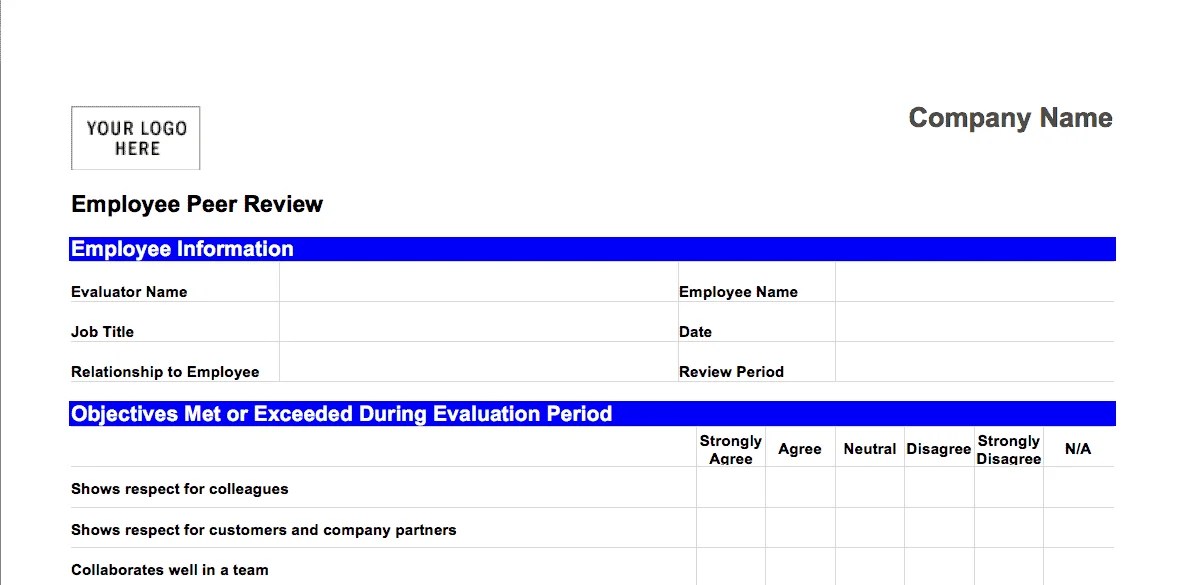Click the 'Employee Peer Review' title
Viewport: 1180px width, 585px height.
[x=196, y=204]
